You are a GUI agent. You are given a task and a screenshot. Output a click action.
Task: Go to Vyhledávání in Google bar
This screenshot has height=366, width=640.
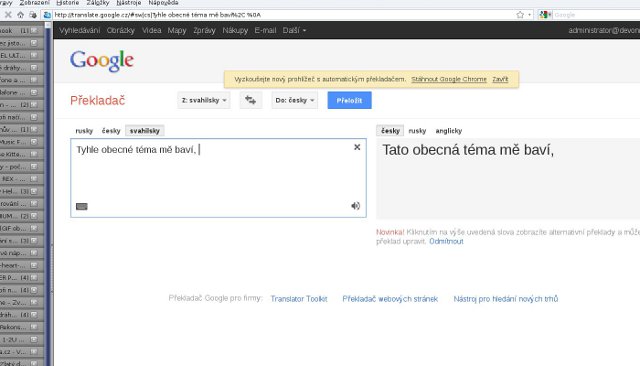tap(80, 30)
